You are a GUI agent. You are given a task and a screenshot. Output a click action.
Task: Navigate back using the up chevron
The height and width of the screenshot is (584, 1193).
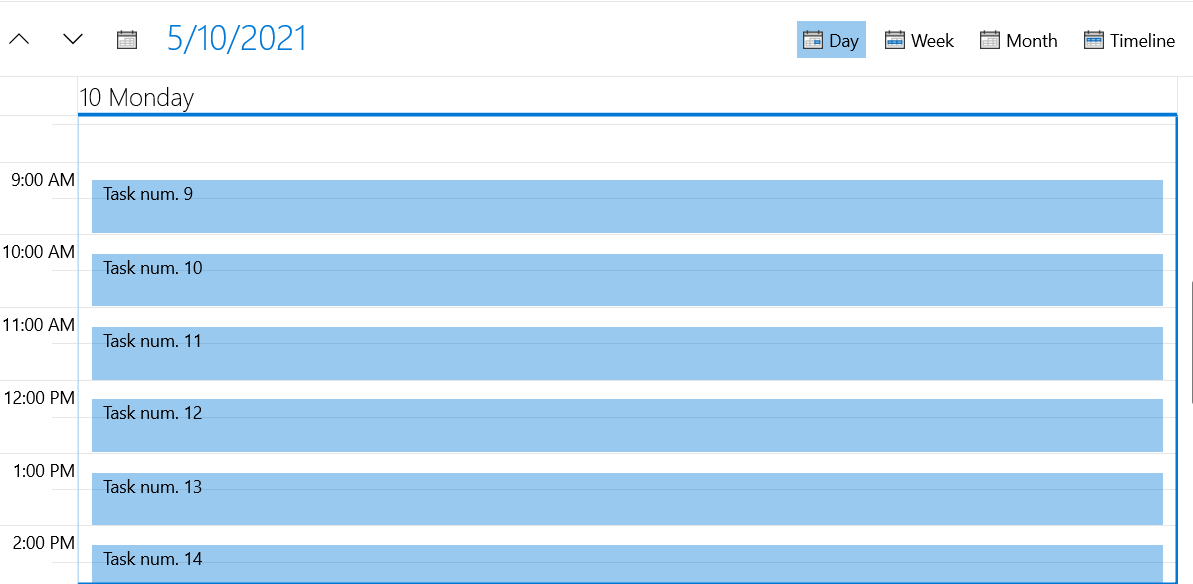(18, 38)
